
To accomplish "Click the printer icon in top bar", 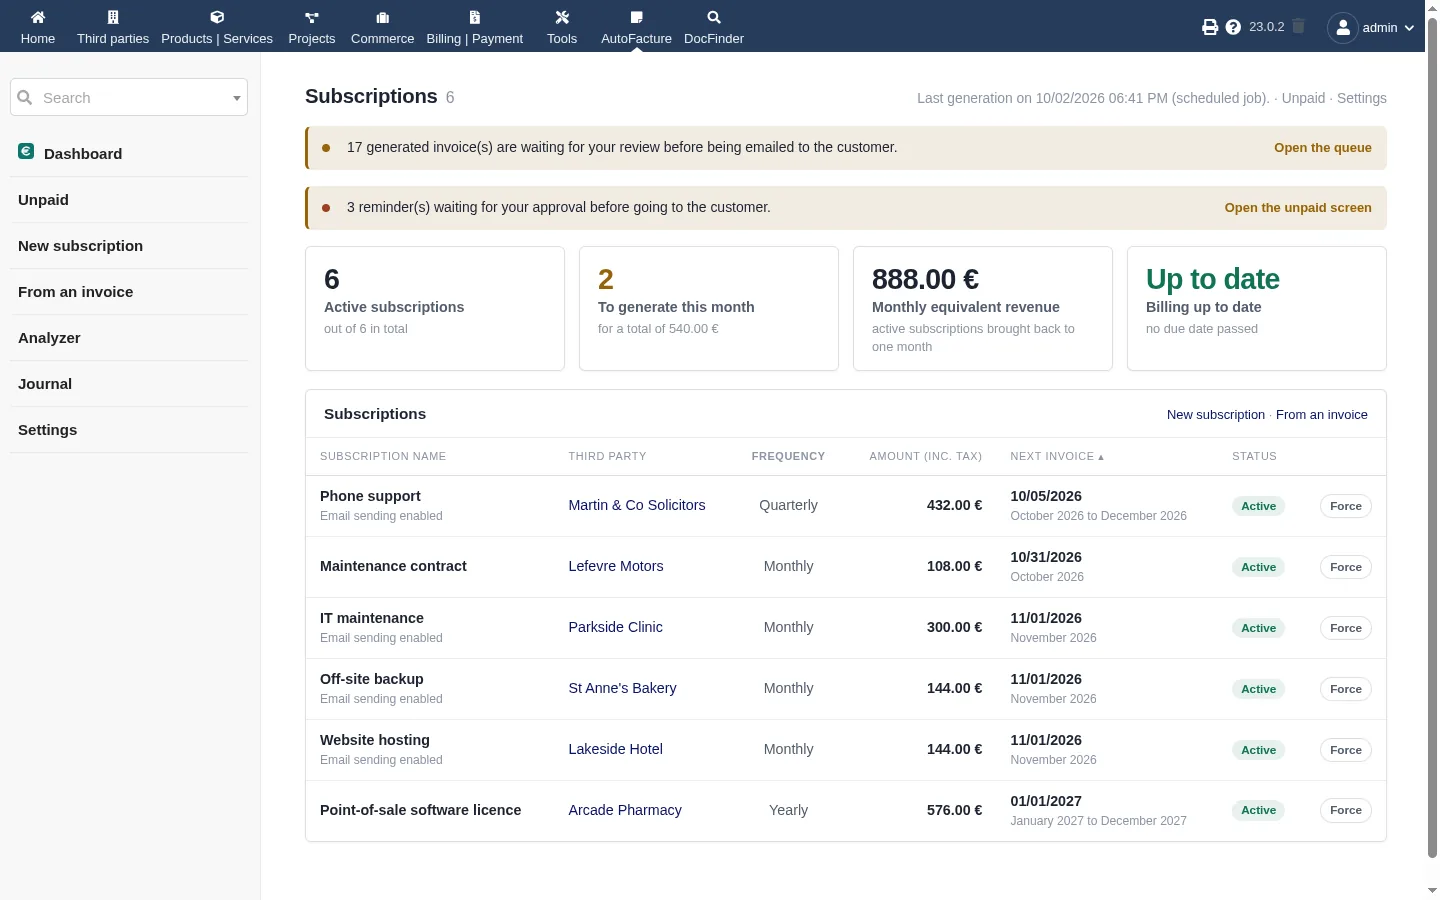I will click(1210, 27).
